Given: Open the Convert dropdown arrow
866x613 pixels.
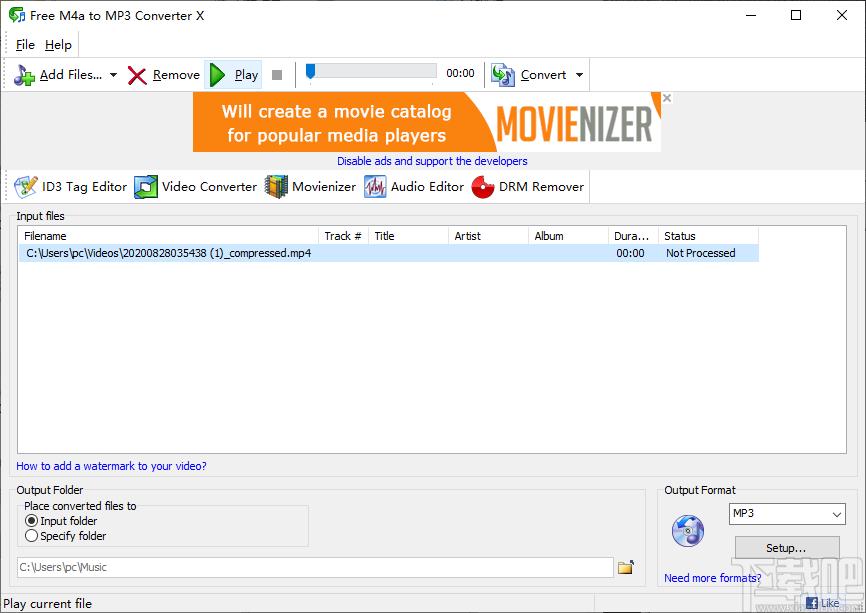Looking at the screenshot, I should click(x=579, y=75).
